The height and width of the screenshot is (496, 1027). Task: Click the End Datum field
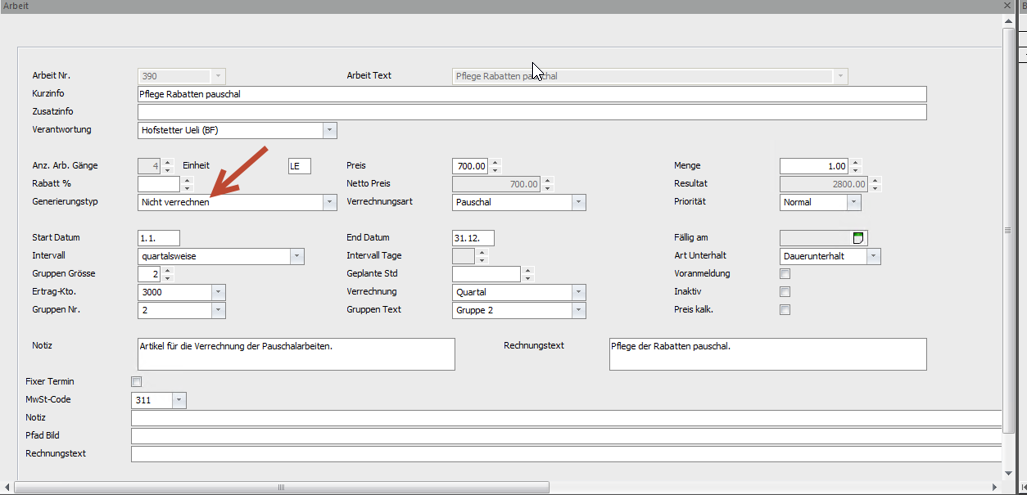pyautogui.click(x=473, y=238)
